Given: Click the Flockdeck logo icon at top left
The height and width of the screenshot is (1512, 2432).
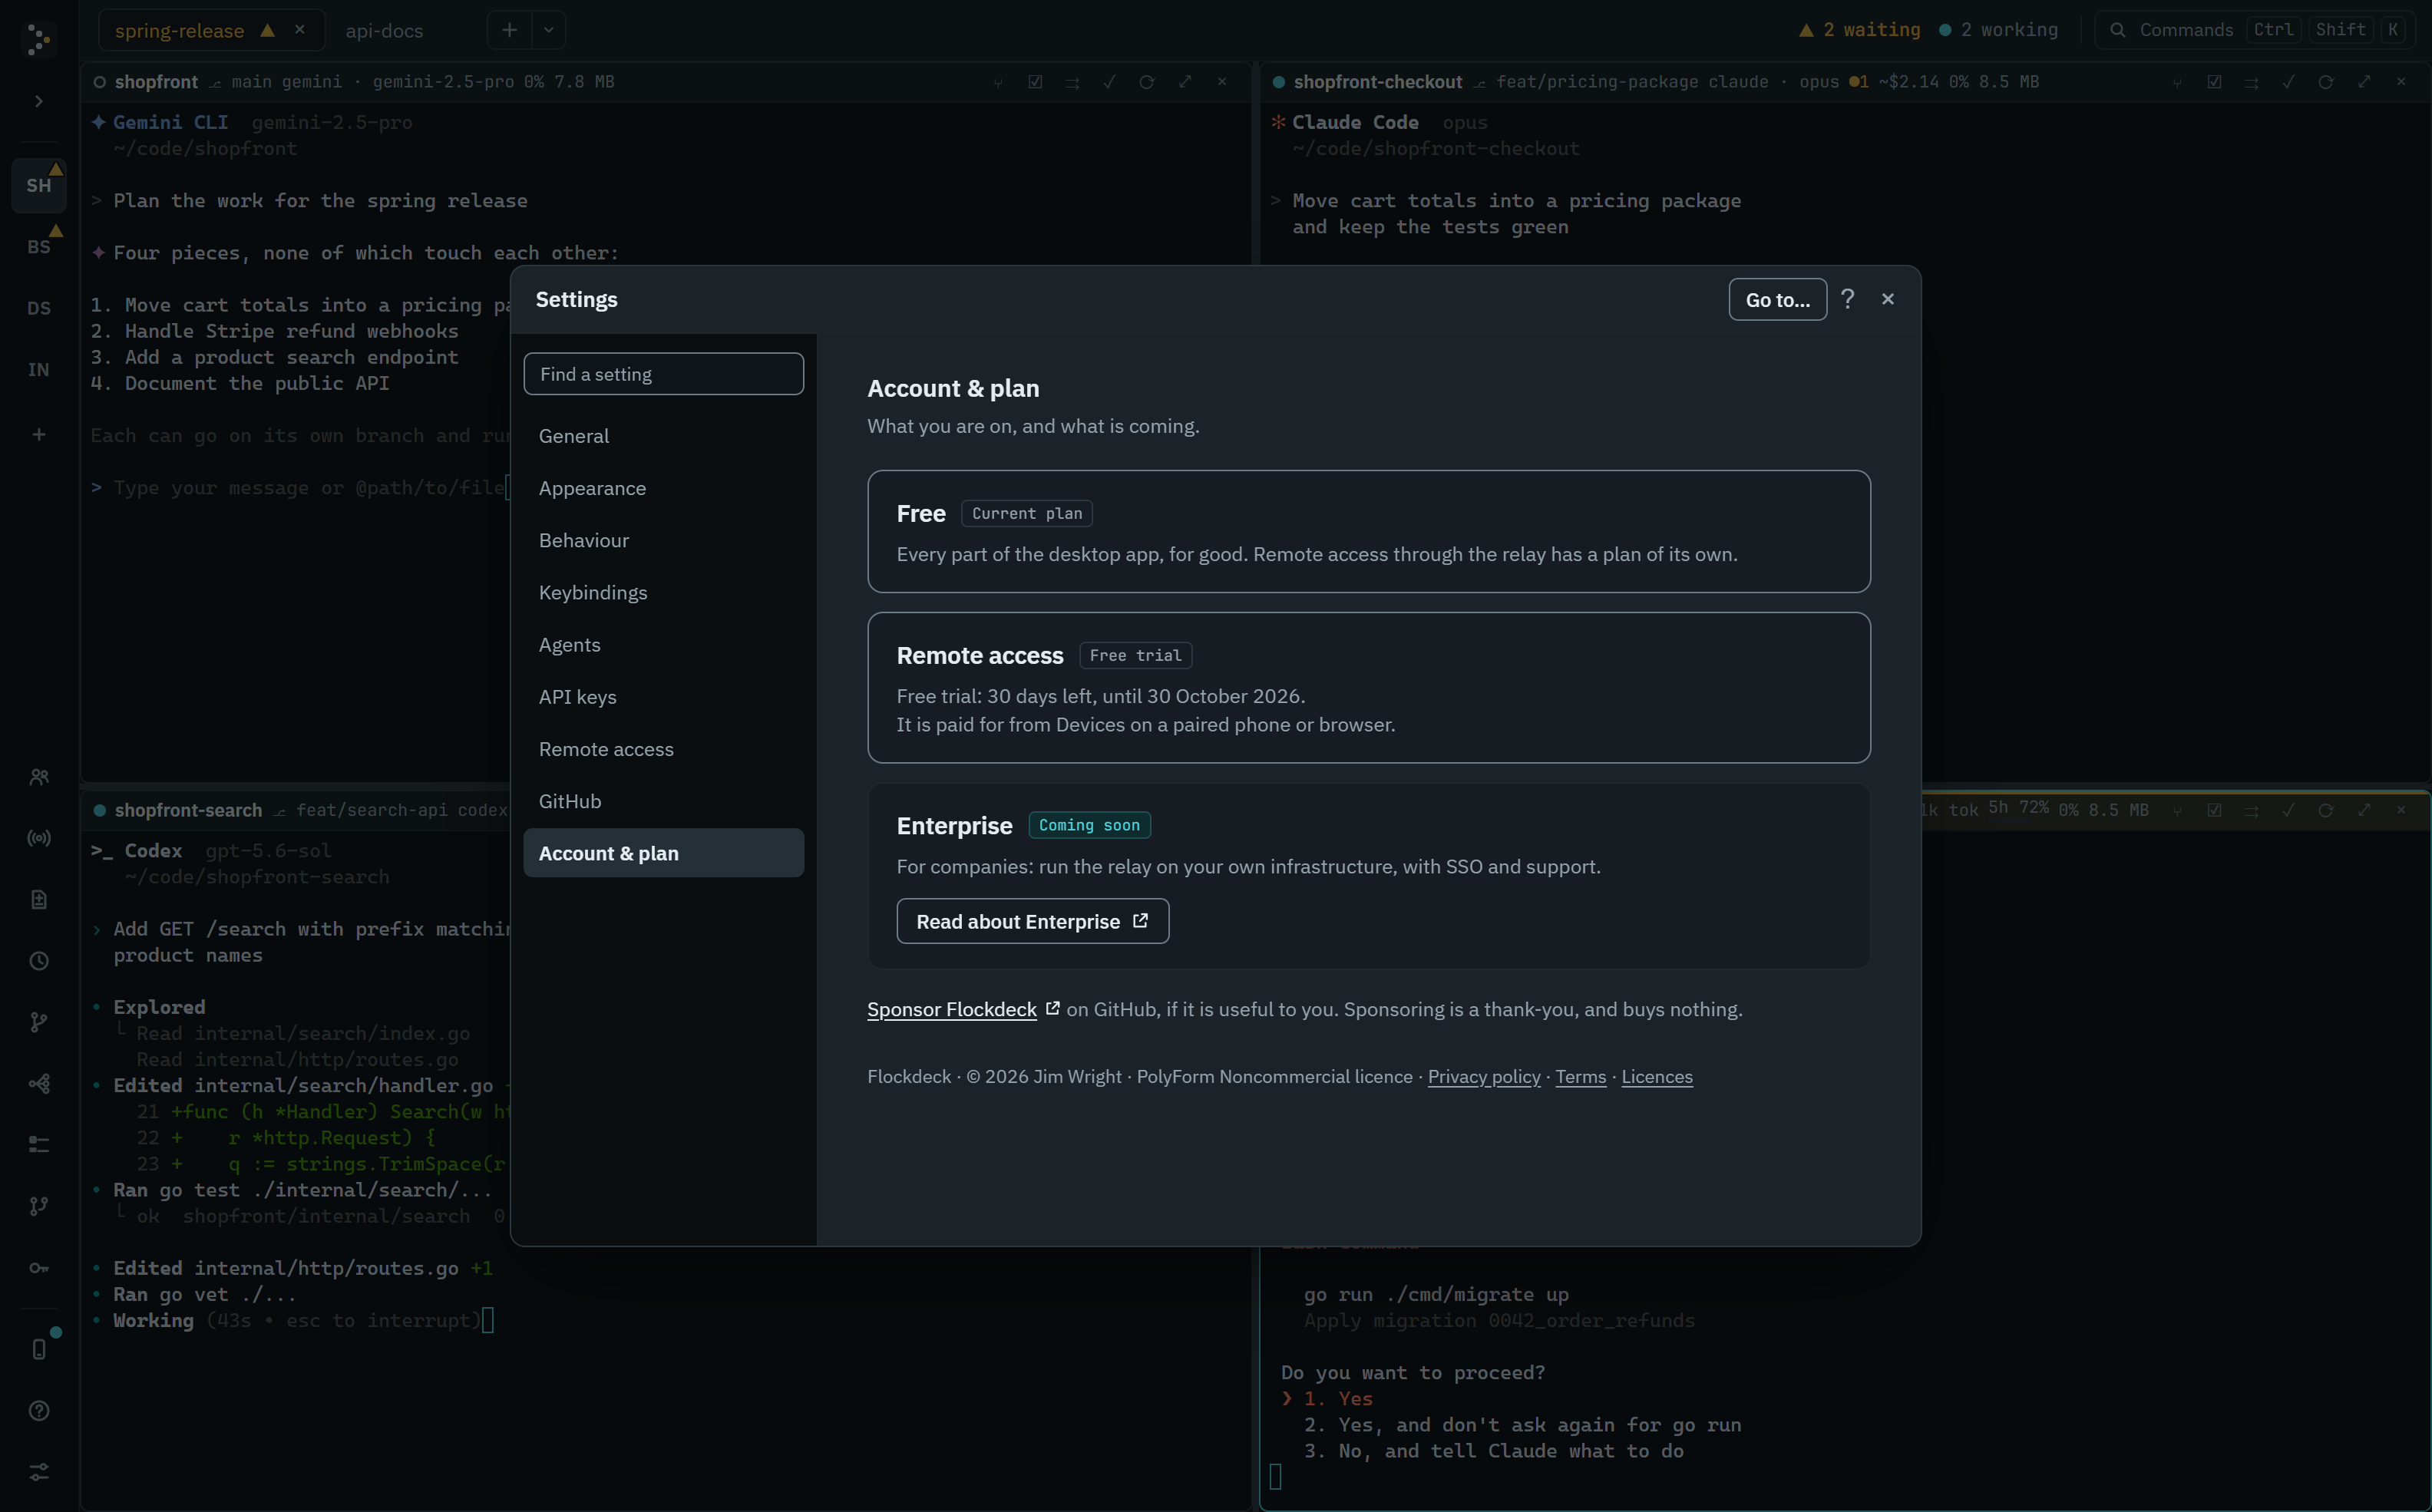Looking at the screenshot, I should 39,40.
